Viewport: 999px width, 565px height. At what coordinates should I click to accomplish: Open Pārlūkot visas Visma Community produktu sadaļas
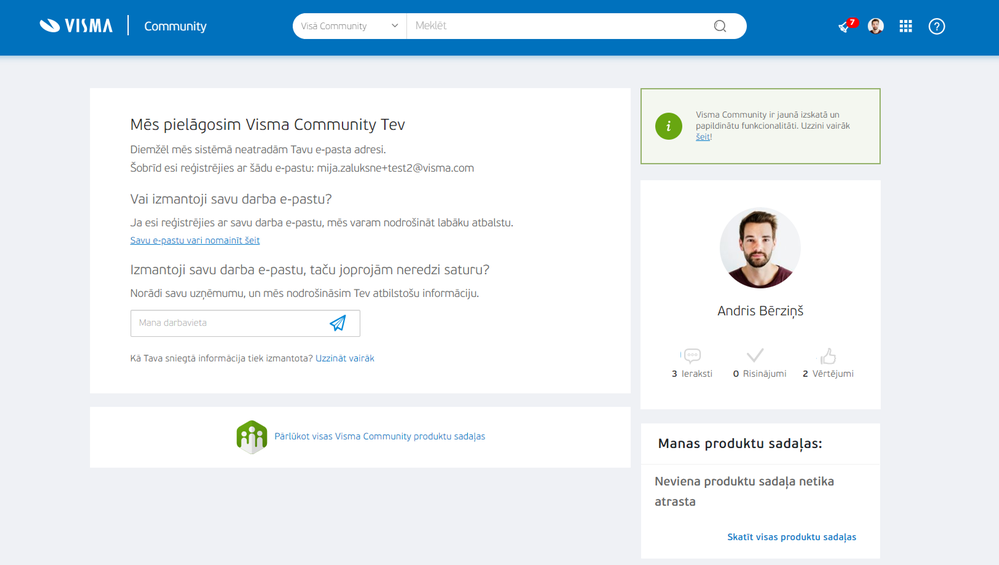point(380,436)
